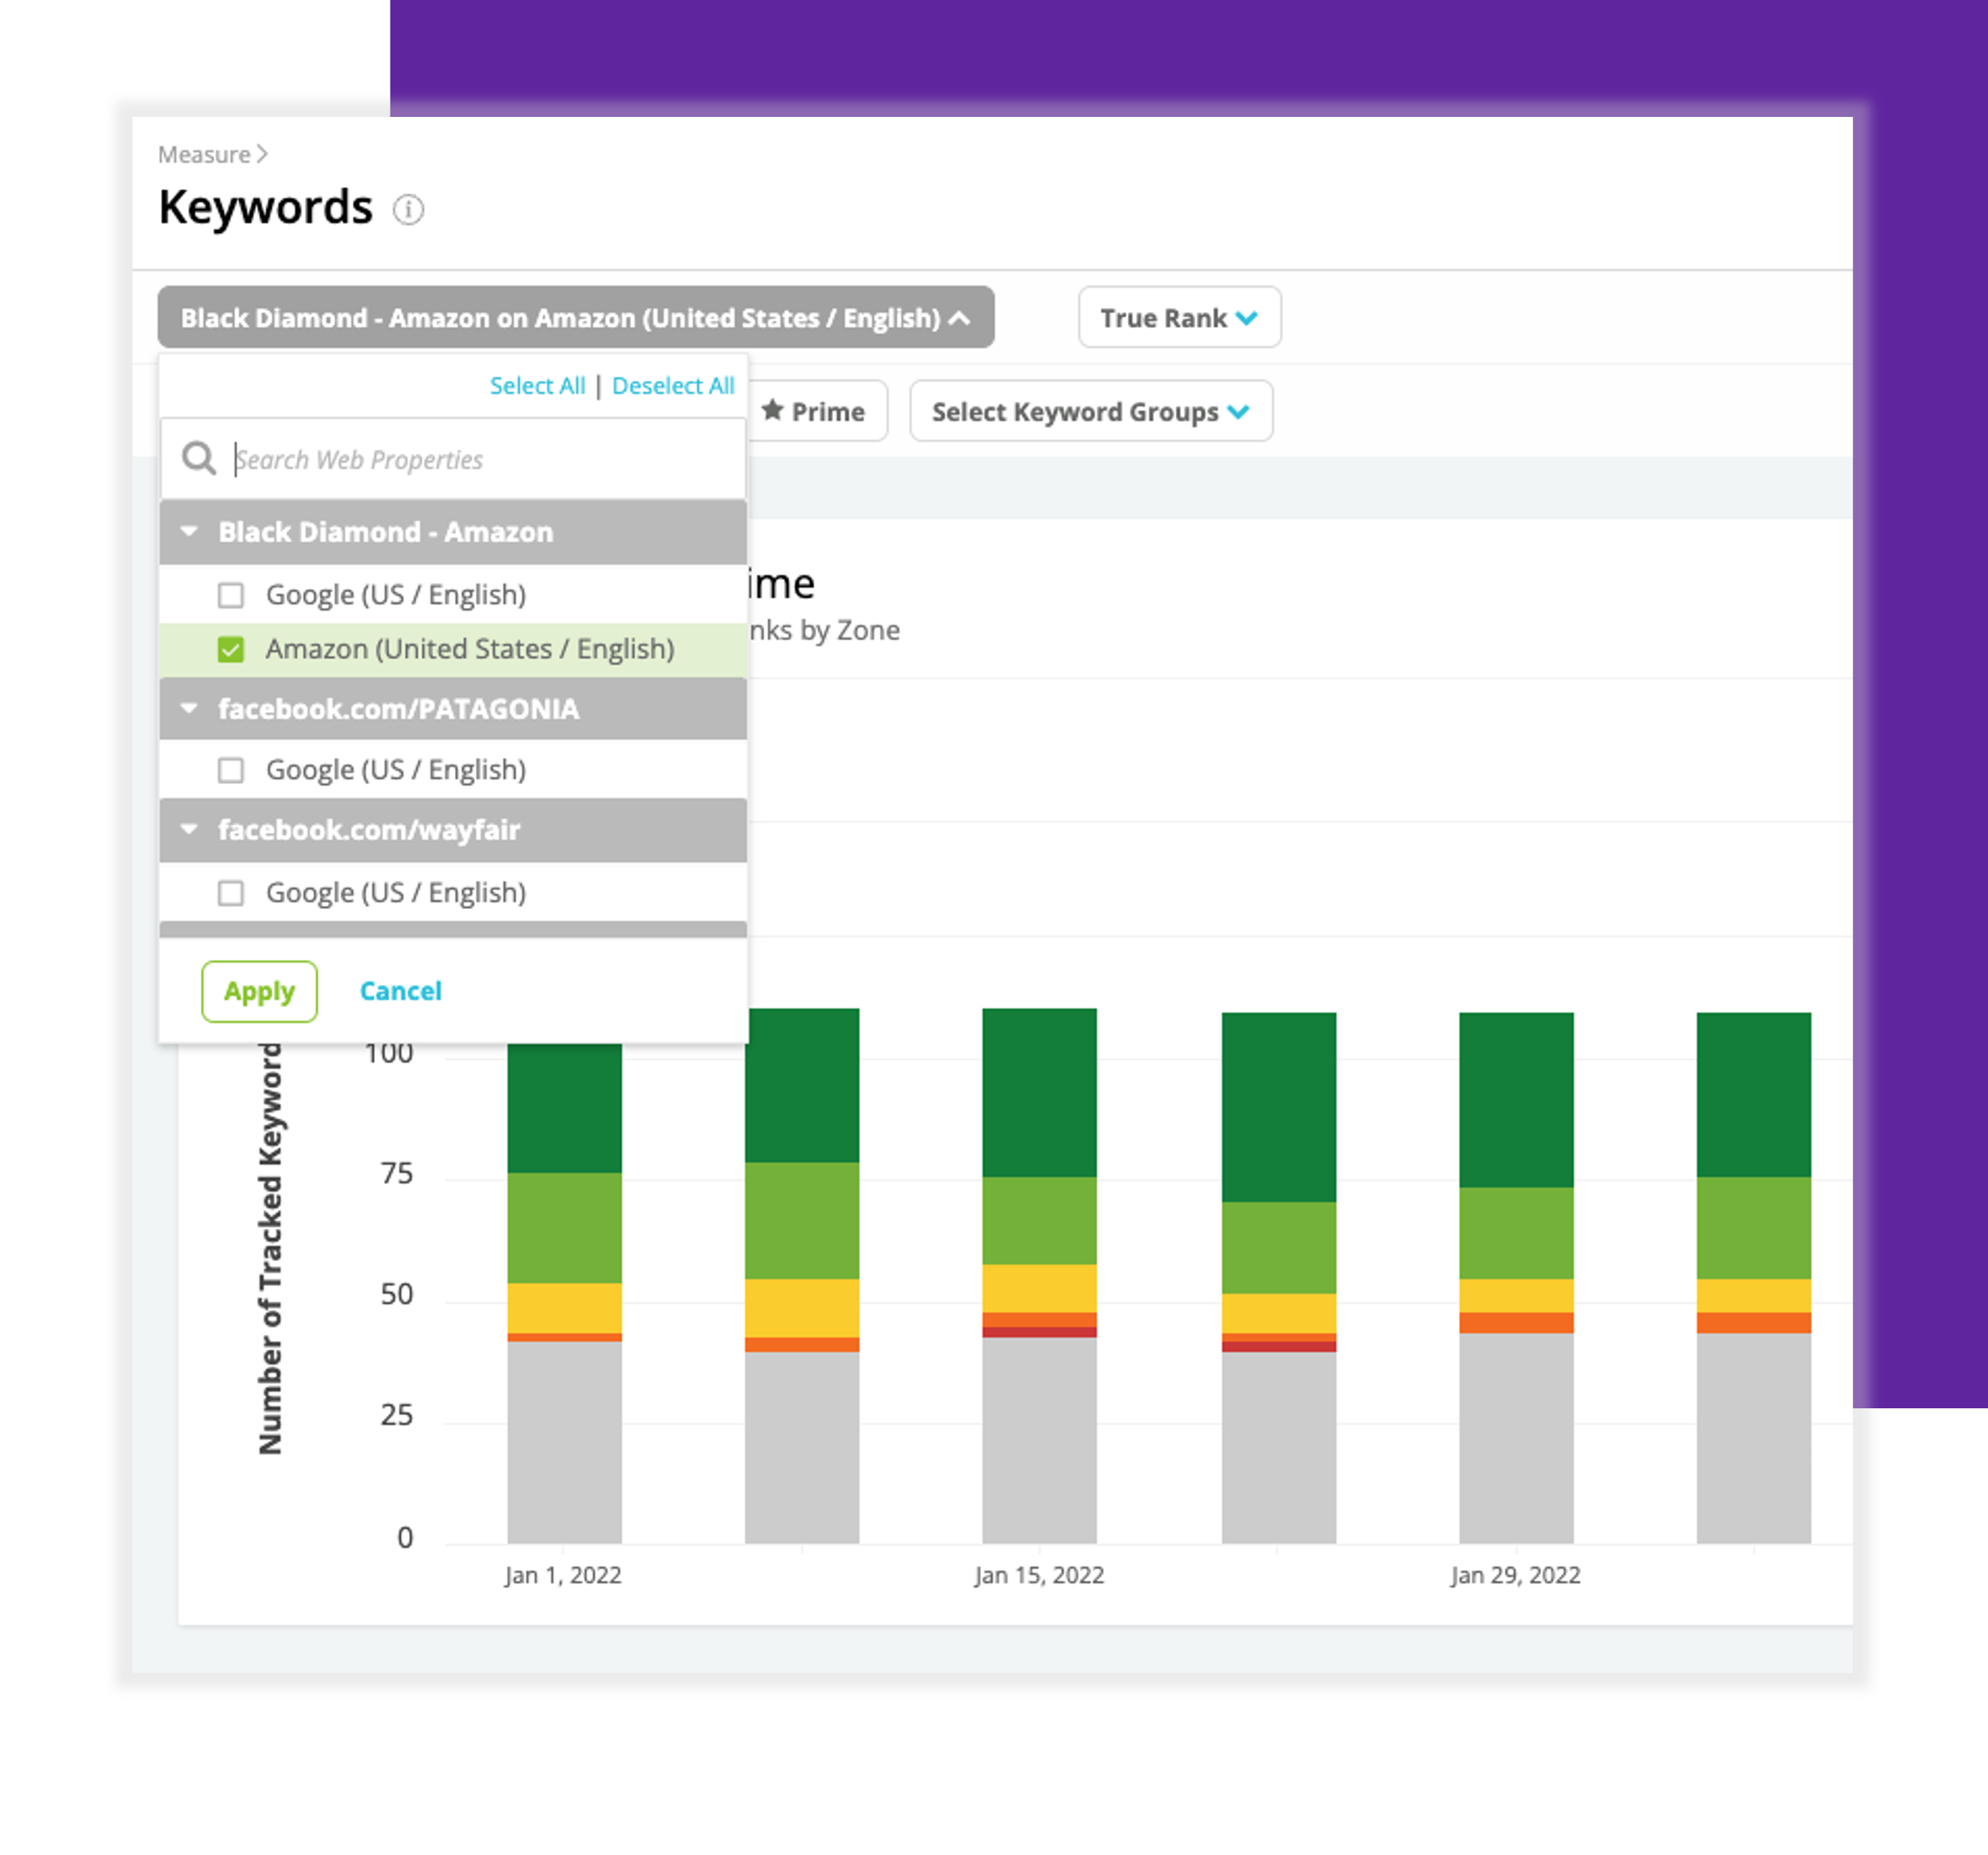The image size is (1988, 1855).
Task: Open the True Rank dropdown
Action: pyautogui.click(x=1179, y=318)
